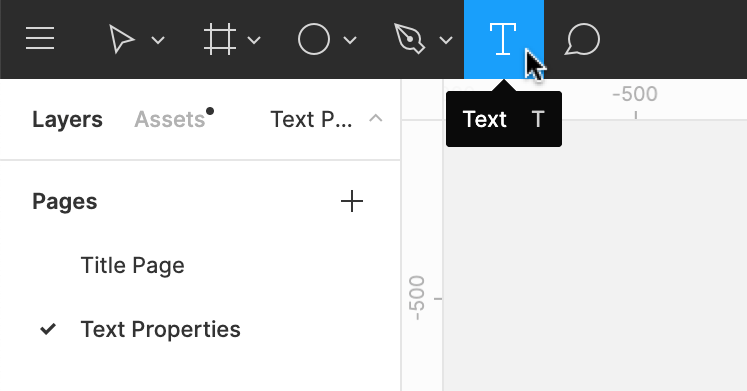Click the horizontal ruler at -500
The image size is (747, 391).
635,94
